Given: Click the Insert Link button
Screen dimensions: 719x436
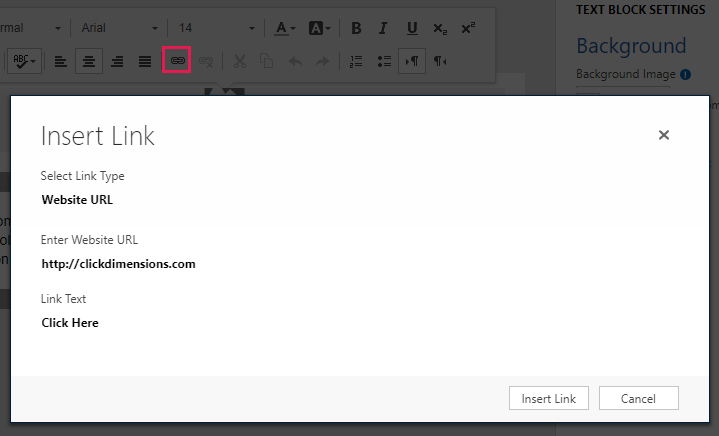Looking at the screenshot, I should (548, 398).
